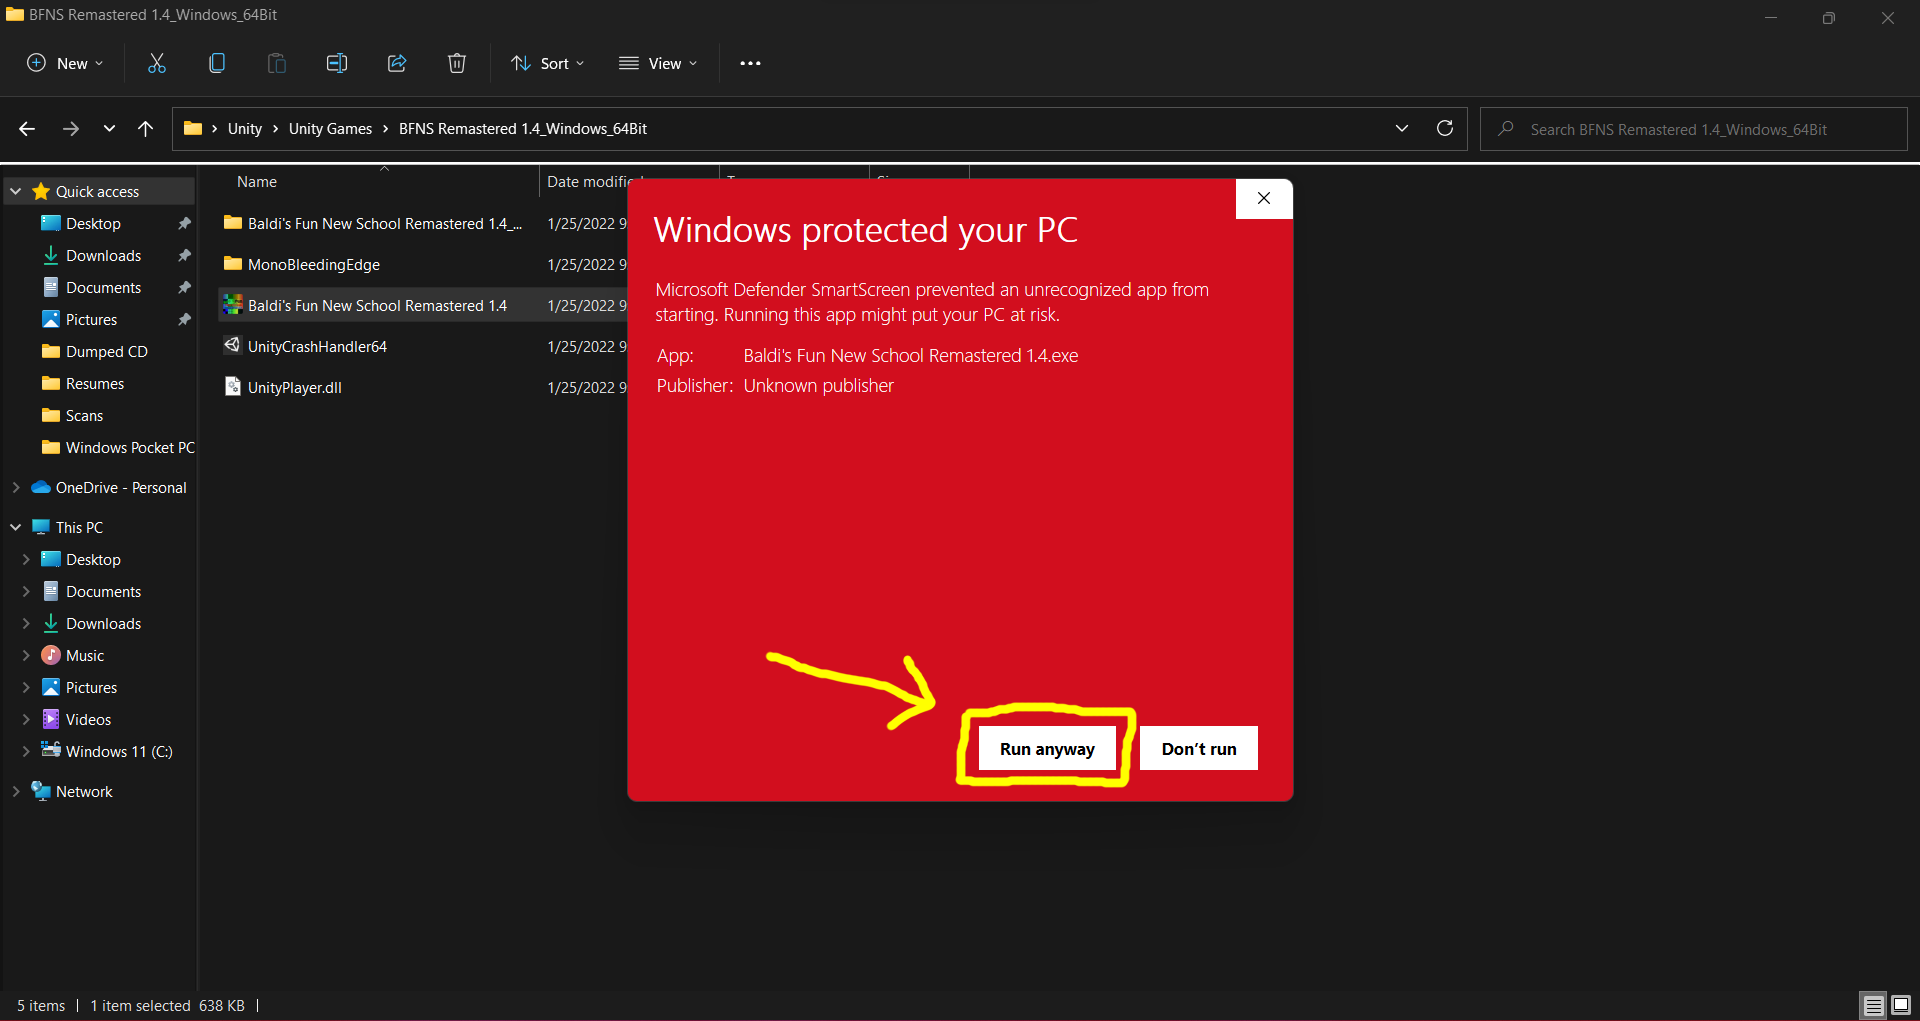Click BFNS Remastered 1.4_Windows_64Bit breadcrumb

(523, 129)
